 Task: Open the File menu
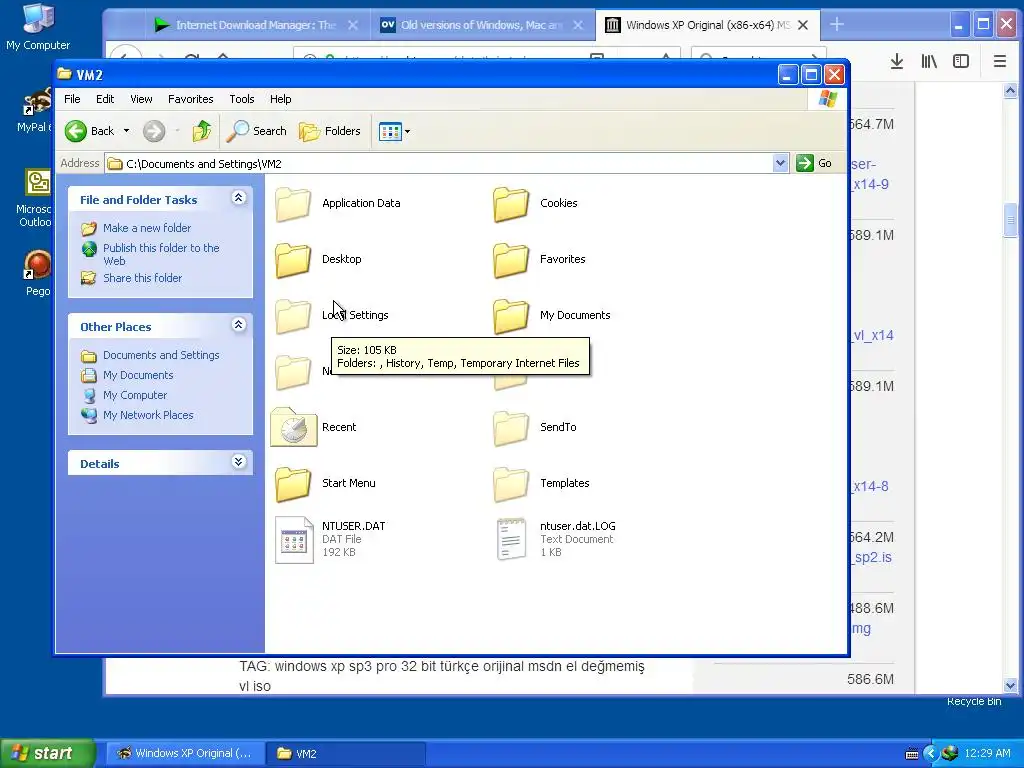coord(72,99)
